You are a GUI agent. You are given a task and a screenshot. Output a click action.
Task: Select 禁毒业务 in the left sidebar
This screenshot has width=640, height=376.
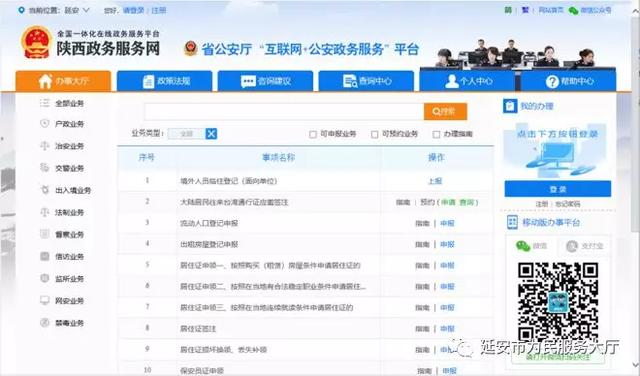[69, 323]
